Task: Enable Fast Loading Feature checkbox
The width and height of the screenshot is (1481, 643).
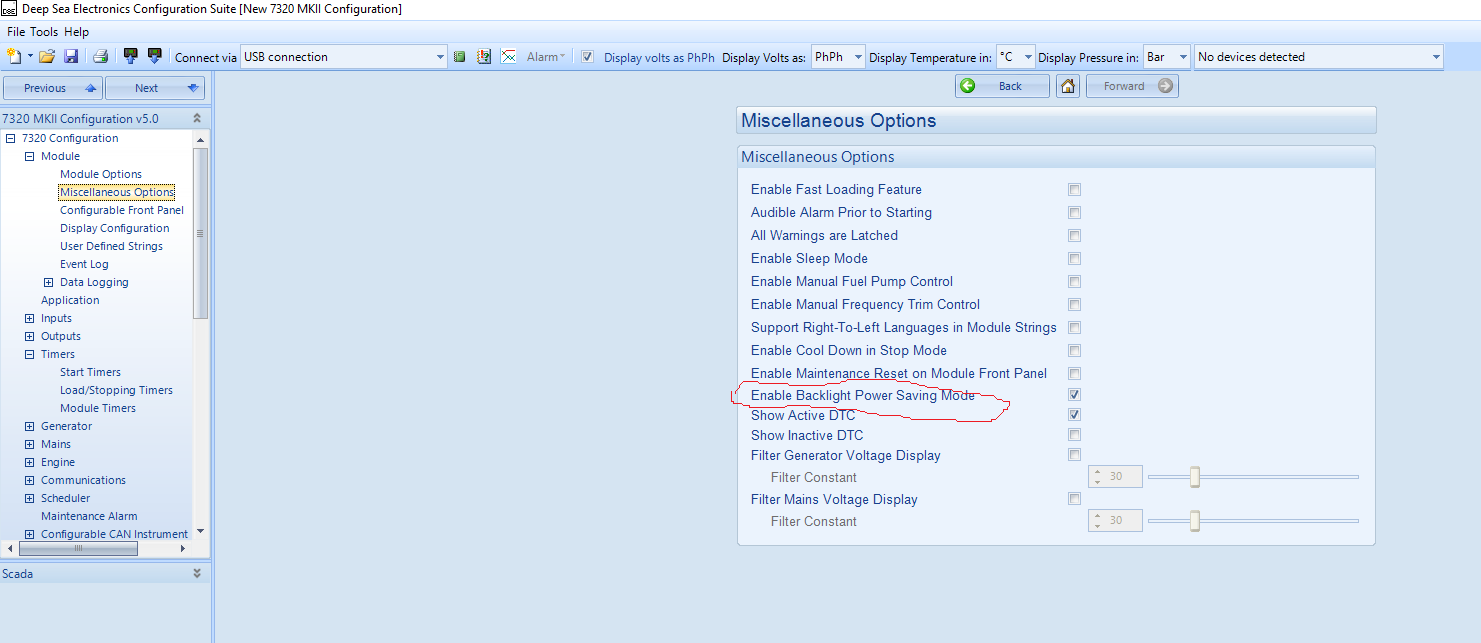Action: point(1074,190)
